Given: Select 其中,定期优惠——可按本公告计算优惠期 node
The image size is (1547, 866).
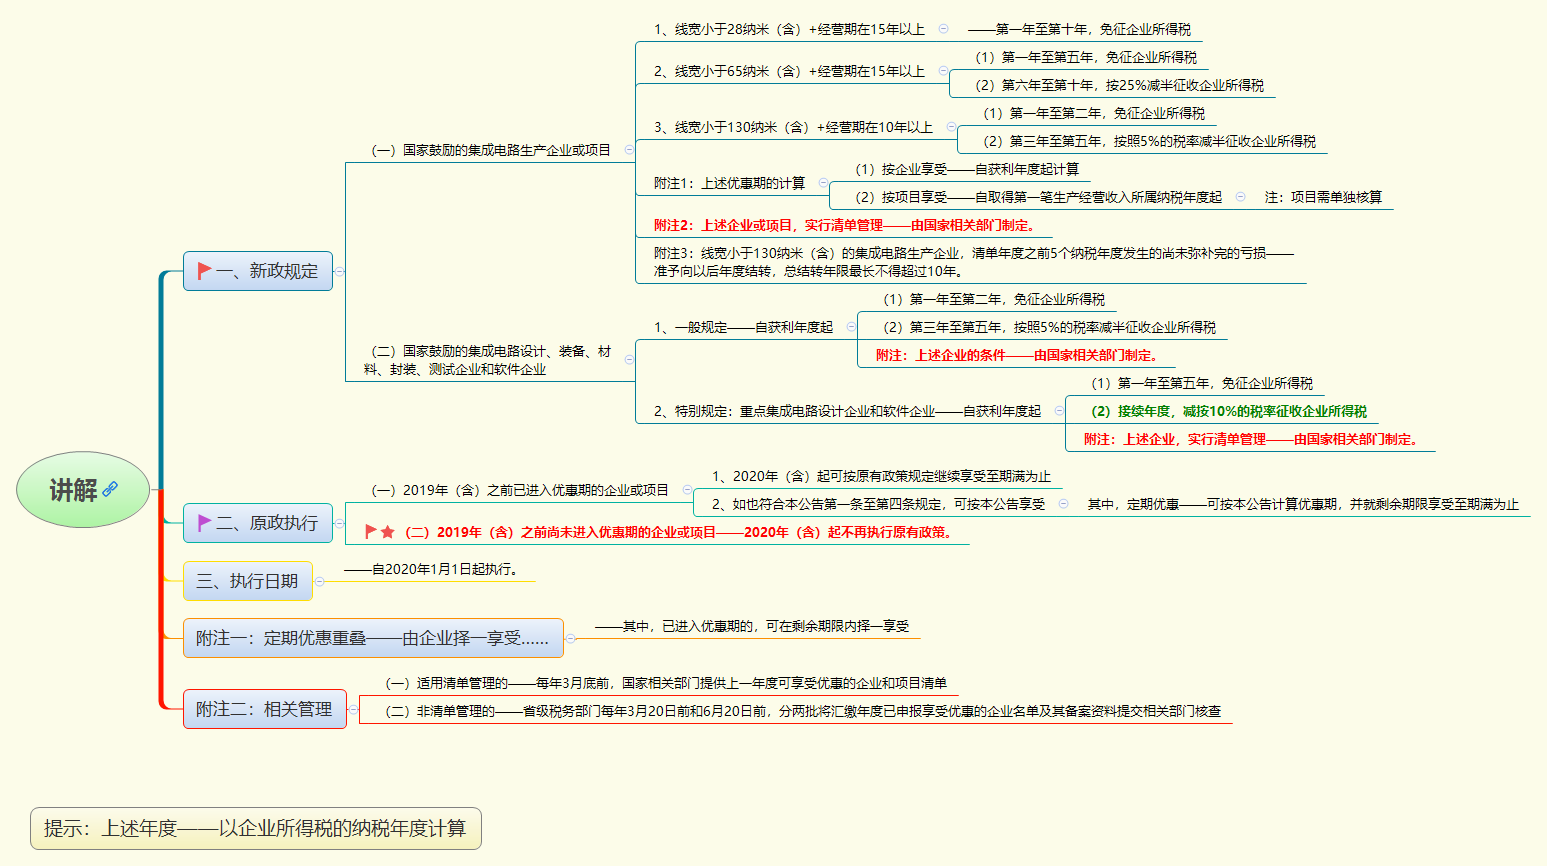Looking at the screenshot, I should point(1303,504).
